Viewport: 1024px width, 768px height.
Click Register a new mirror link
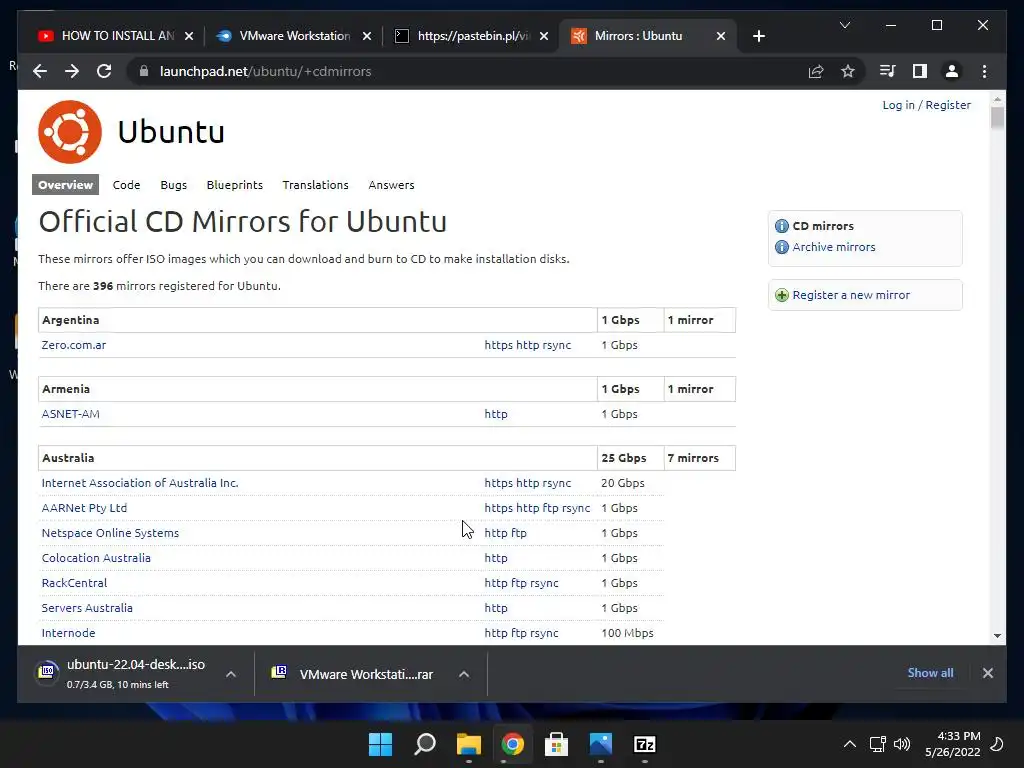click(x=851, y=295)
